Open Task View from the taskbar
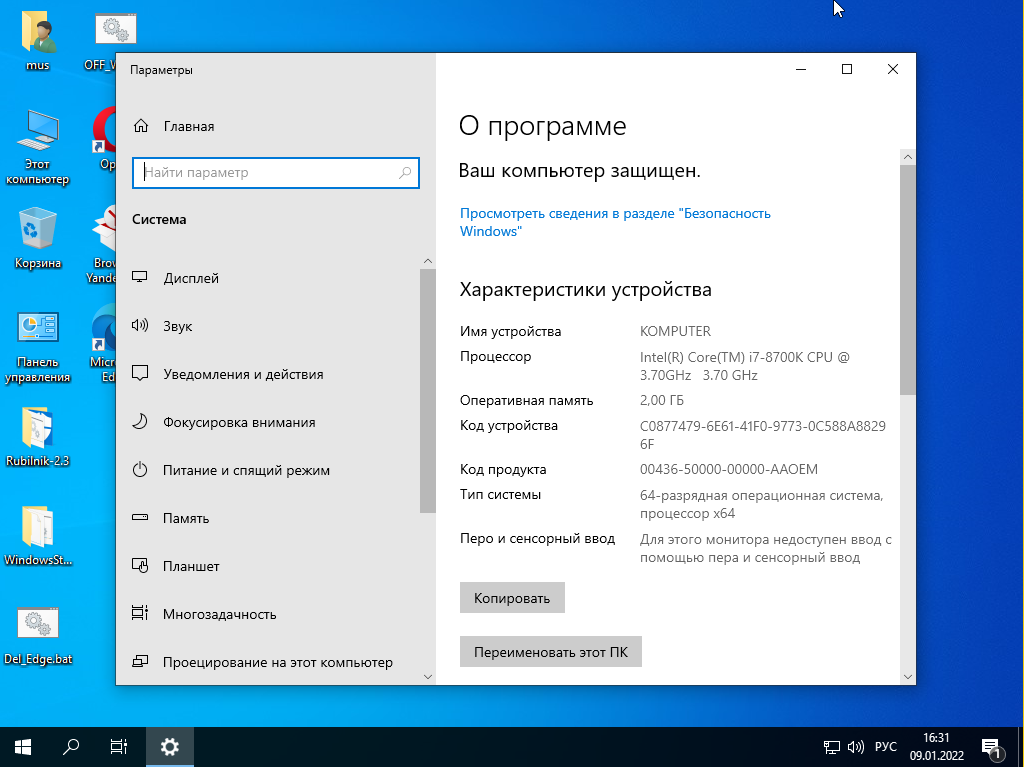Image resolution: width=1024 pixels, height=767 pixels. pyautogui.click(x=119, y=746)
